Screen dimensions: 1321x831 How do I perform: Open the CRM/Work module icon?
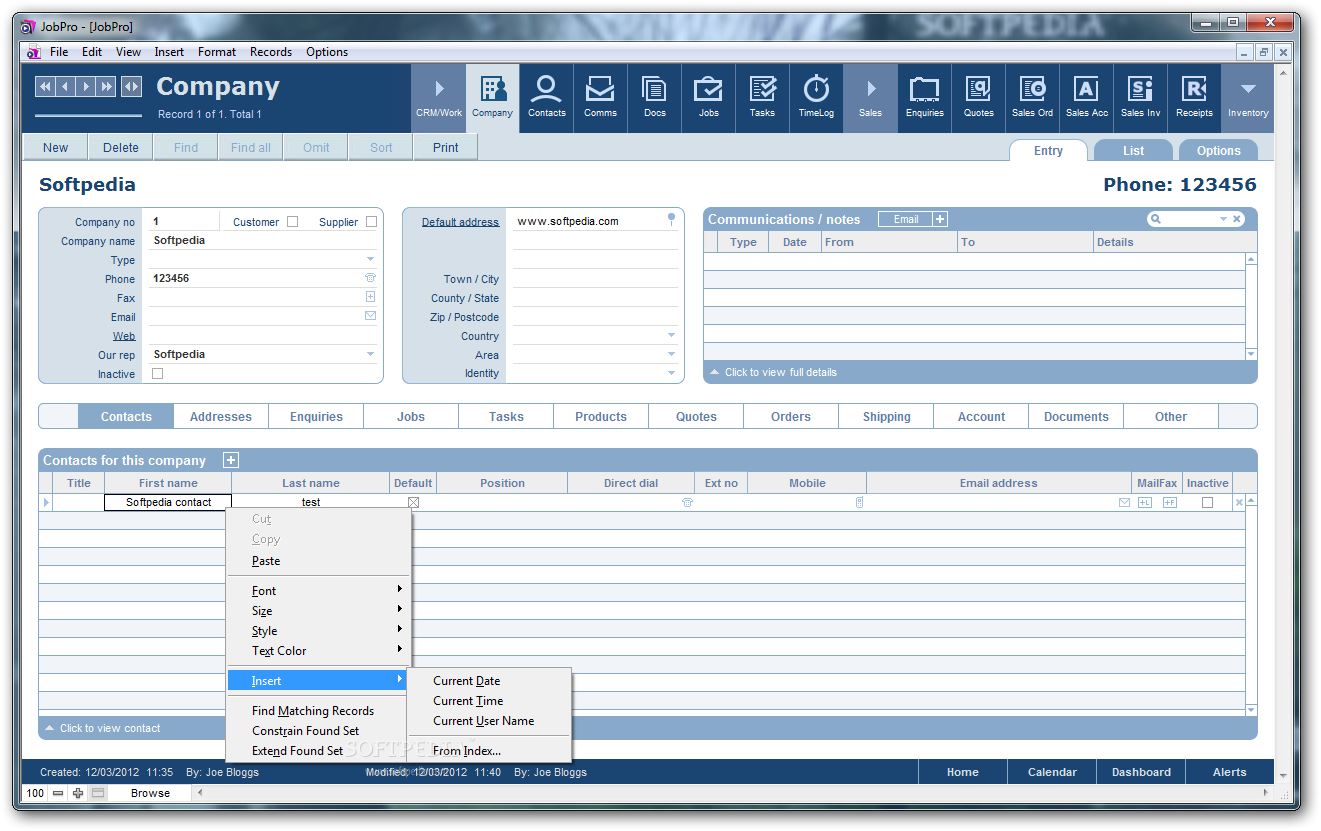[x=439, y=98]
